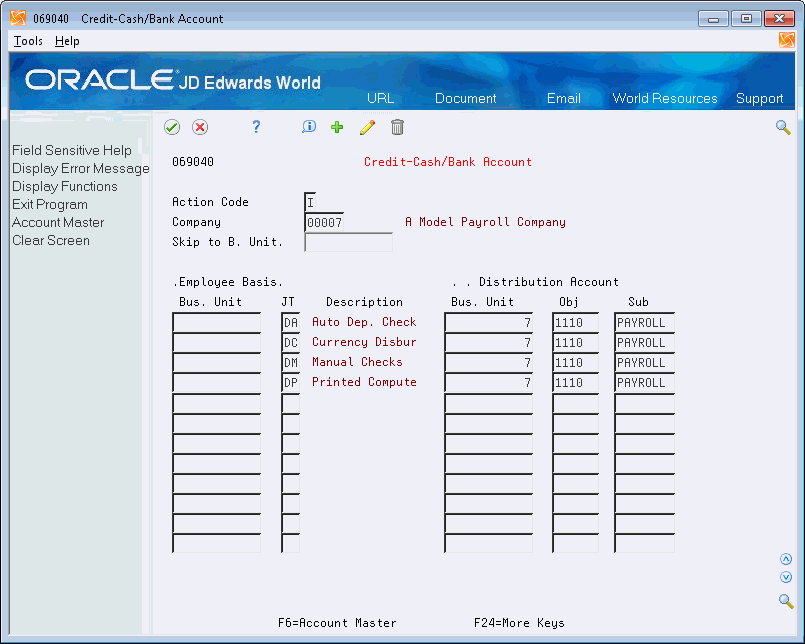Open World Resources in banner
Screen dimensions: 805x644
point(665,98)
